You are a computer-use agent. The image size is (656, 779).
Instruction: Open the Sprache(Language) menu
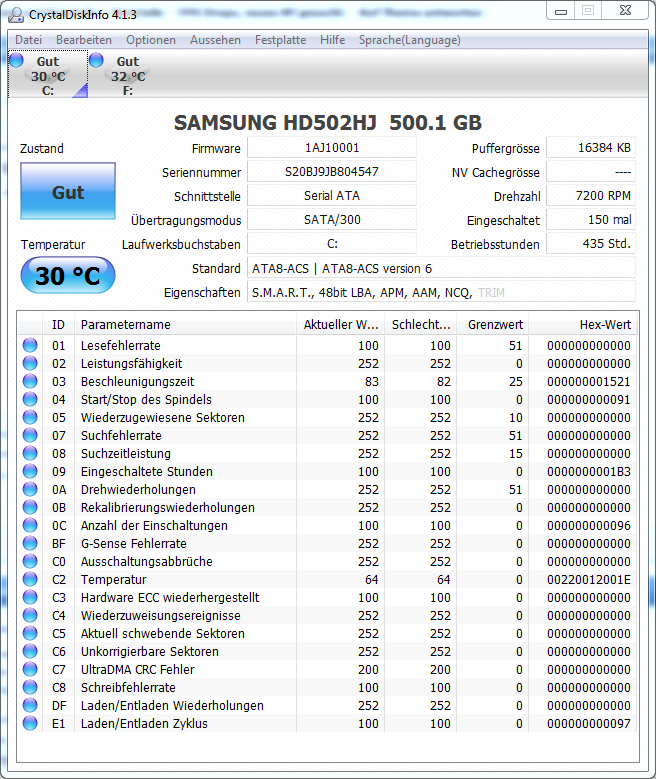[410, 40]
